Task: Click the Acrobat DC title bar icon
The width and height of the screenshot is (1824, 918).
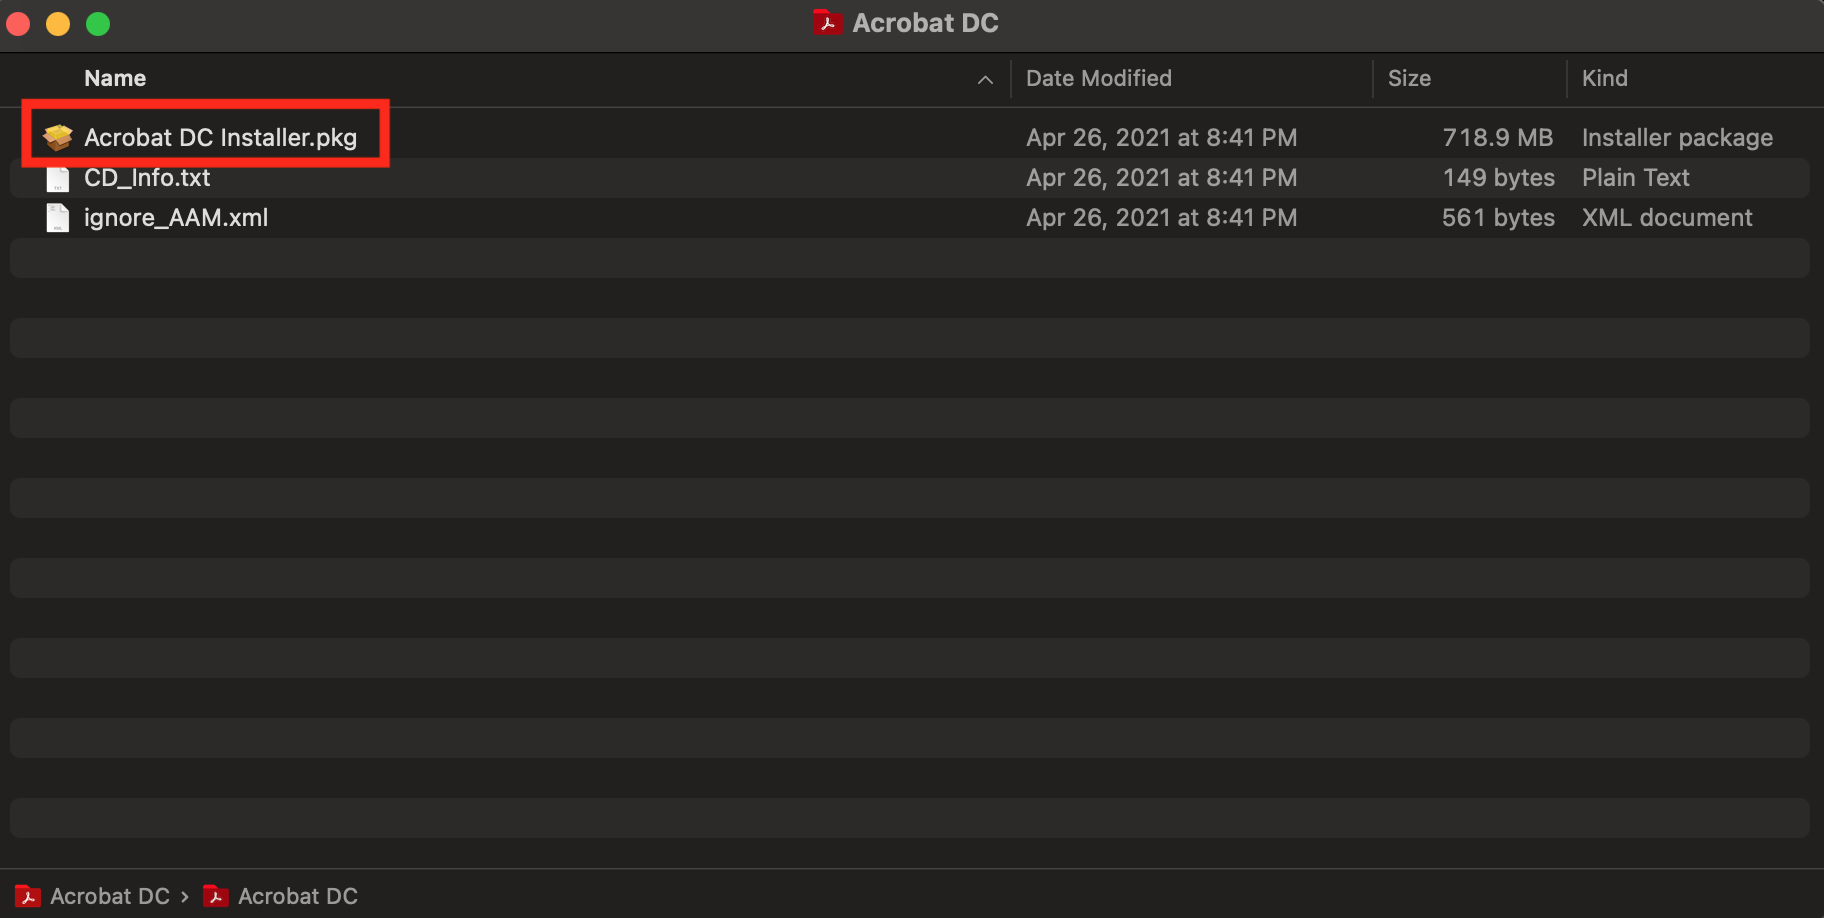Action: coord(827,22)
